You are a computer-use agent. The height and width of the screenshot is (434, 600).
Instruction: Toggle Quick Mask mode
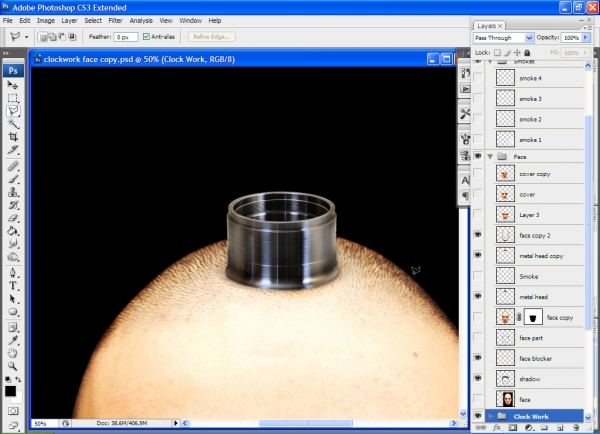[x=13, y=411]
